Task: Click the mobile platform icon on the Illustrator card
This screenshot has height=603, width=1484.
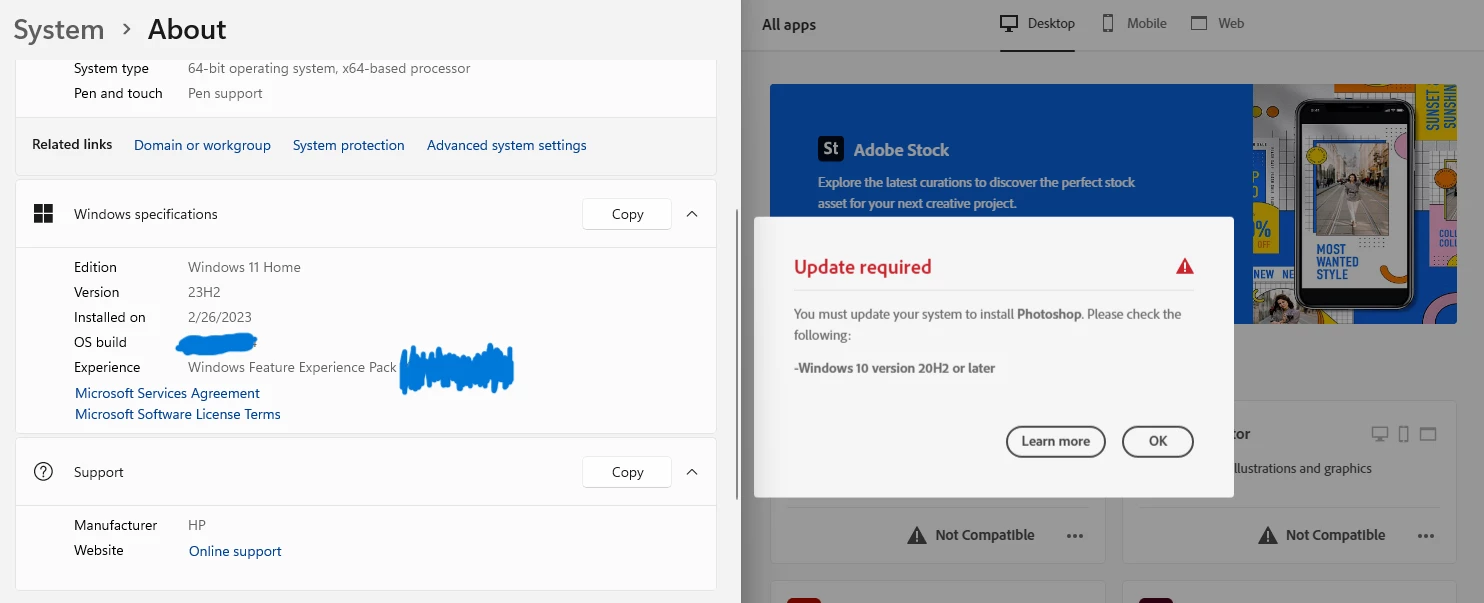Action: tap(1404, 434)
